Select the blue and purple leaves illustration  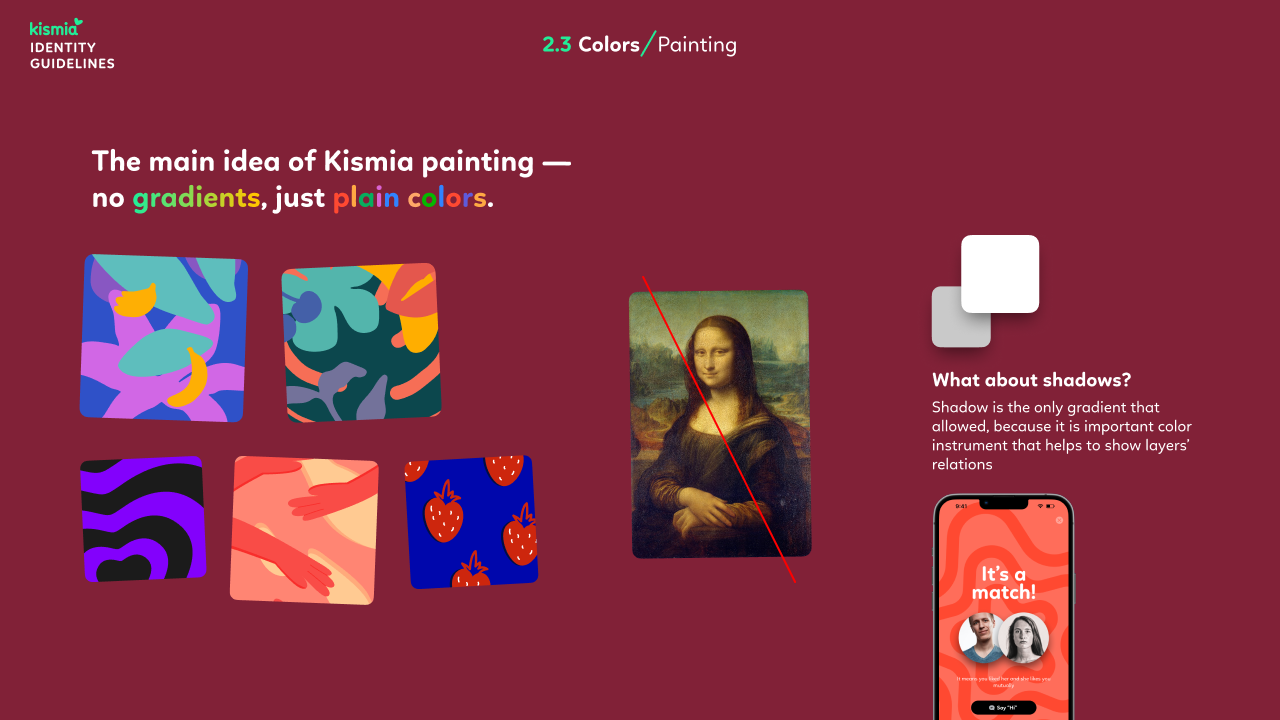click(x=164, y=337)
